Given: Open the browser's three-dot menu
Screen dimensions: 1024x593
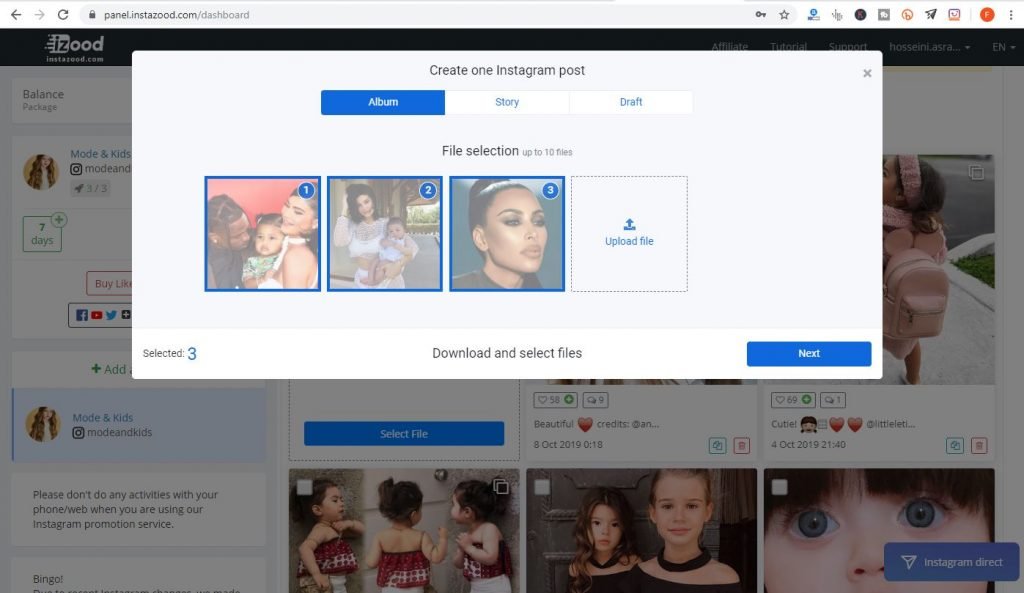Looking at the screenshot, I should [1011, 14].
